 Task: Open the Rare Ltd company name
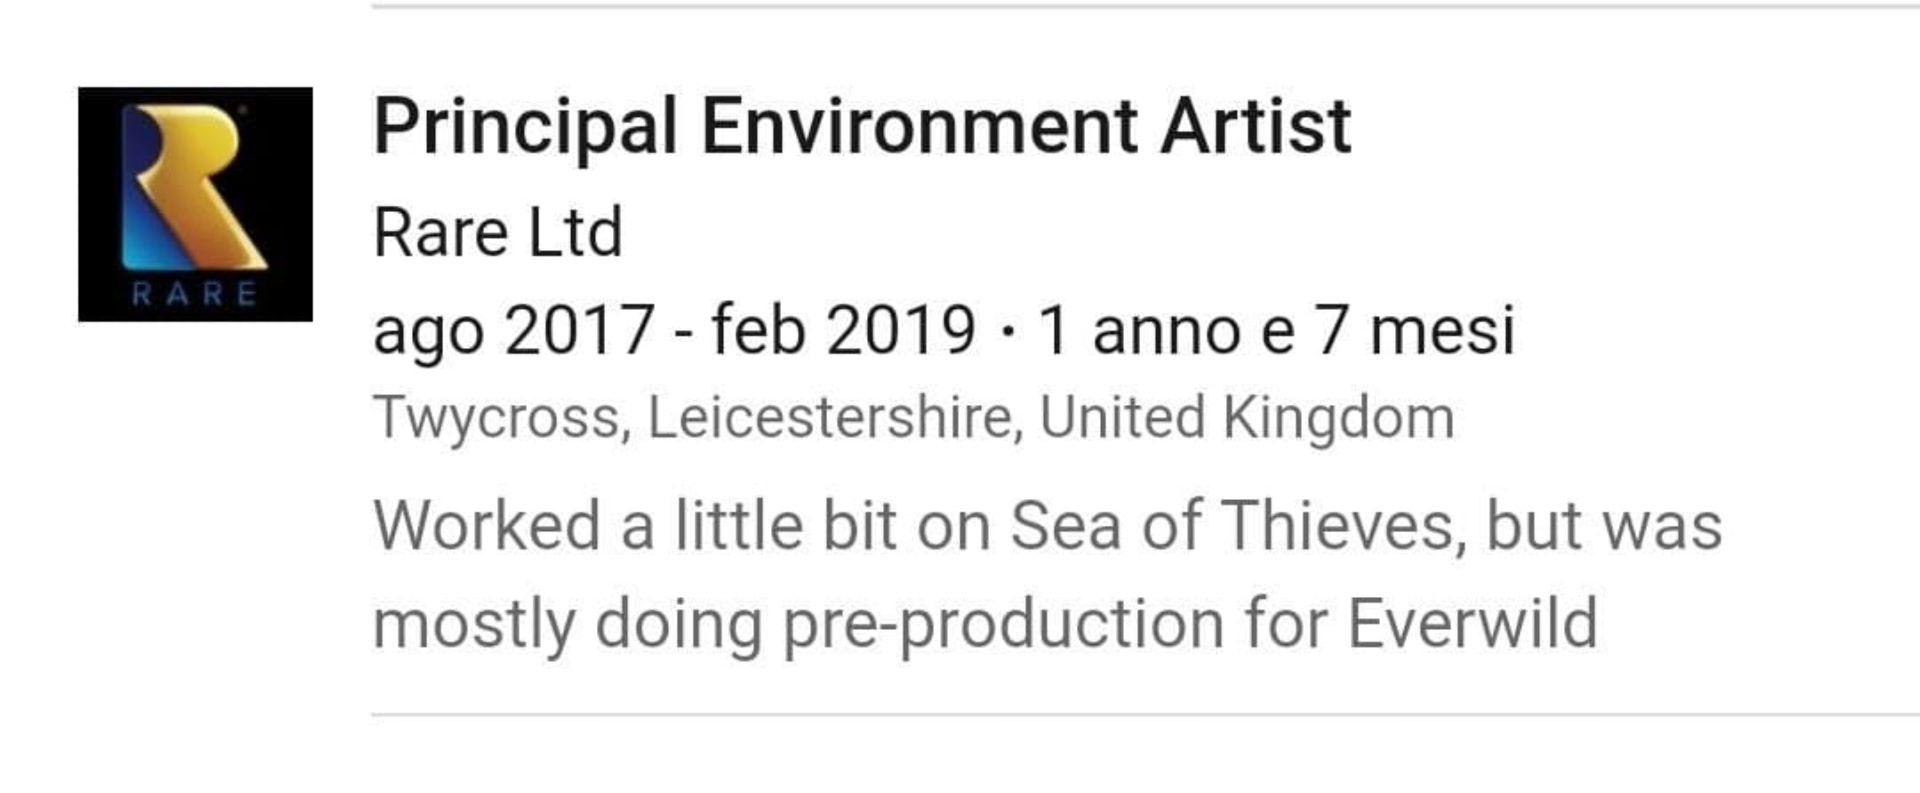[x=498, y=233]
